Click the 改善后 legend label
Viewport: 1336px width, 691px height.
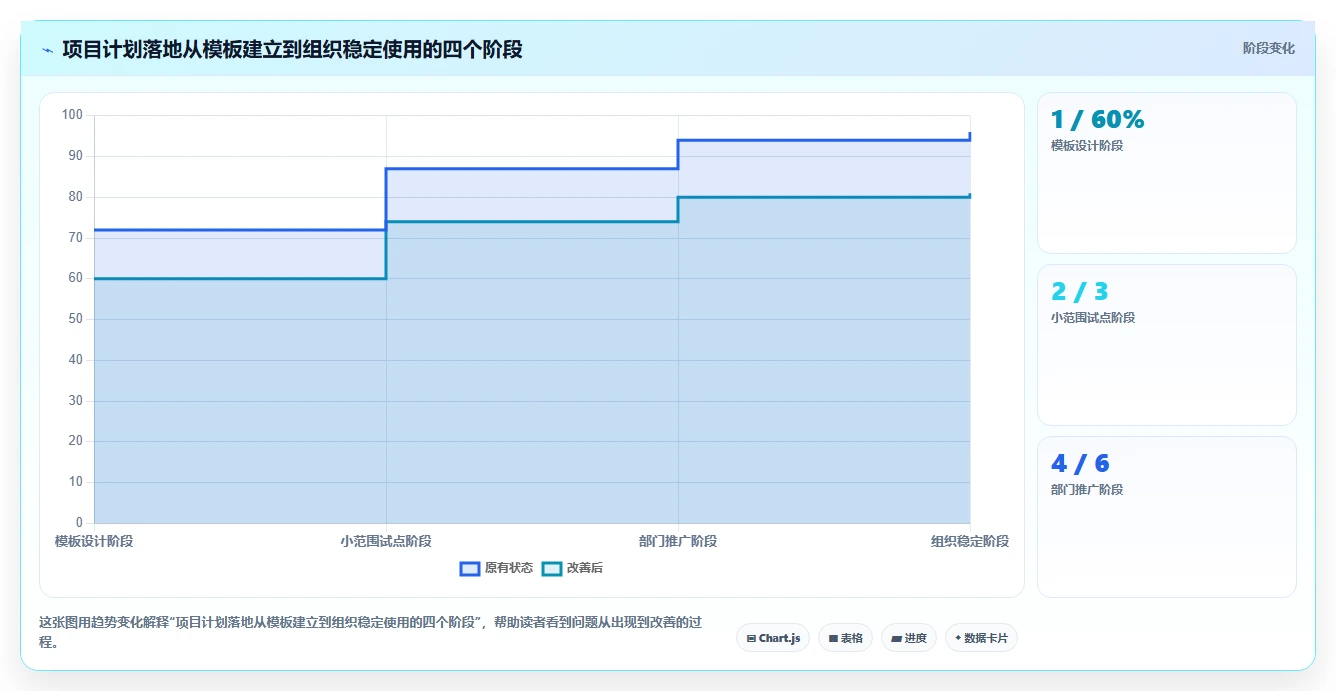tap(585, 568)
